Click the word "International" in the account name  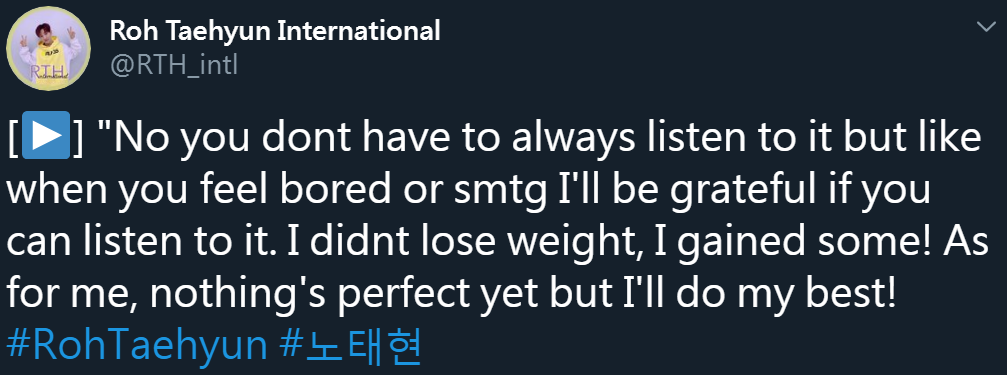click(359, 30)
